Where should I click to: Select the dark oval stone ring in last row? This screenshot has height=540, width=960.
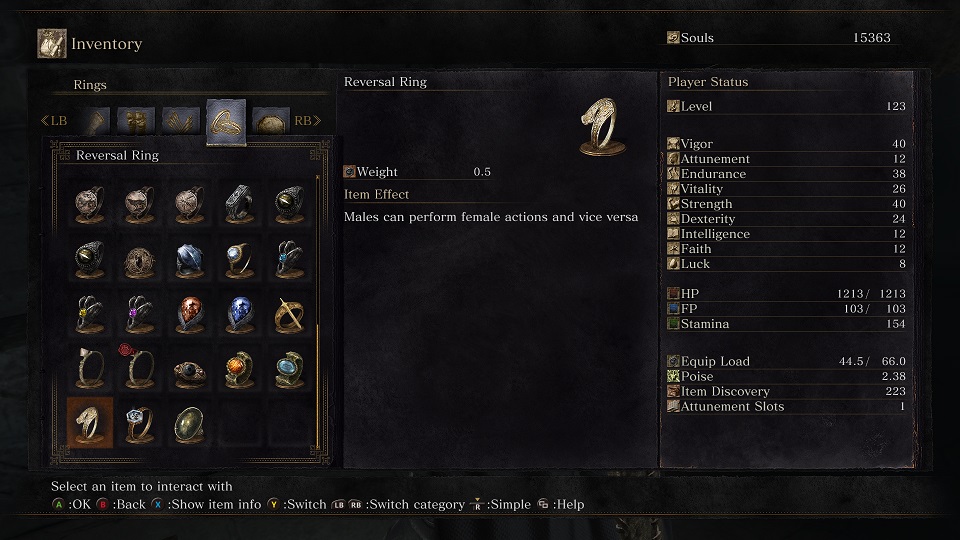coord(190,424)
